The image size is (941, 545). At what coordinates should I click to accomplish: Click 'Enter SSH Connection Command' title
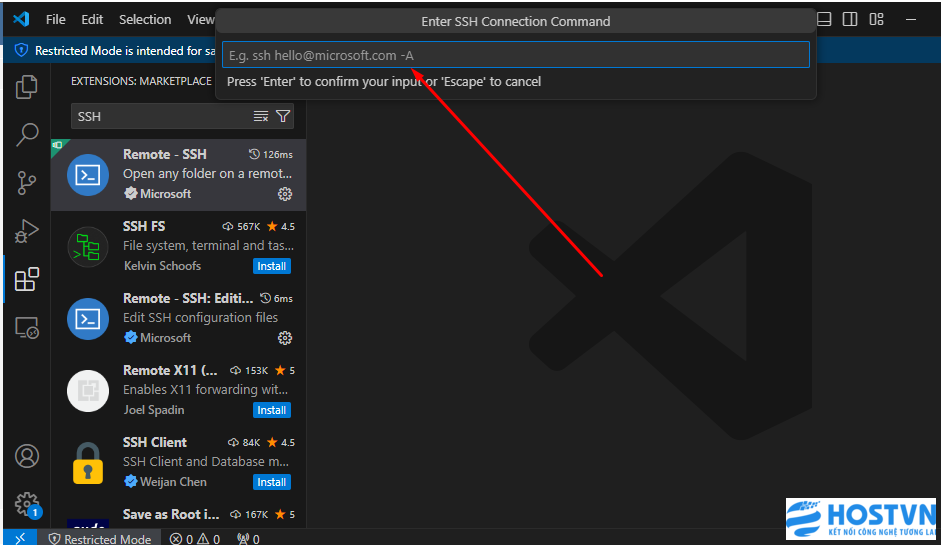coord(516,22)
